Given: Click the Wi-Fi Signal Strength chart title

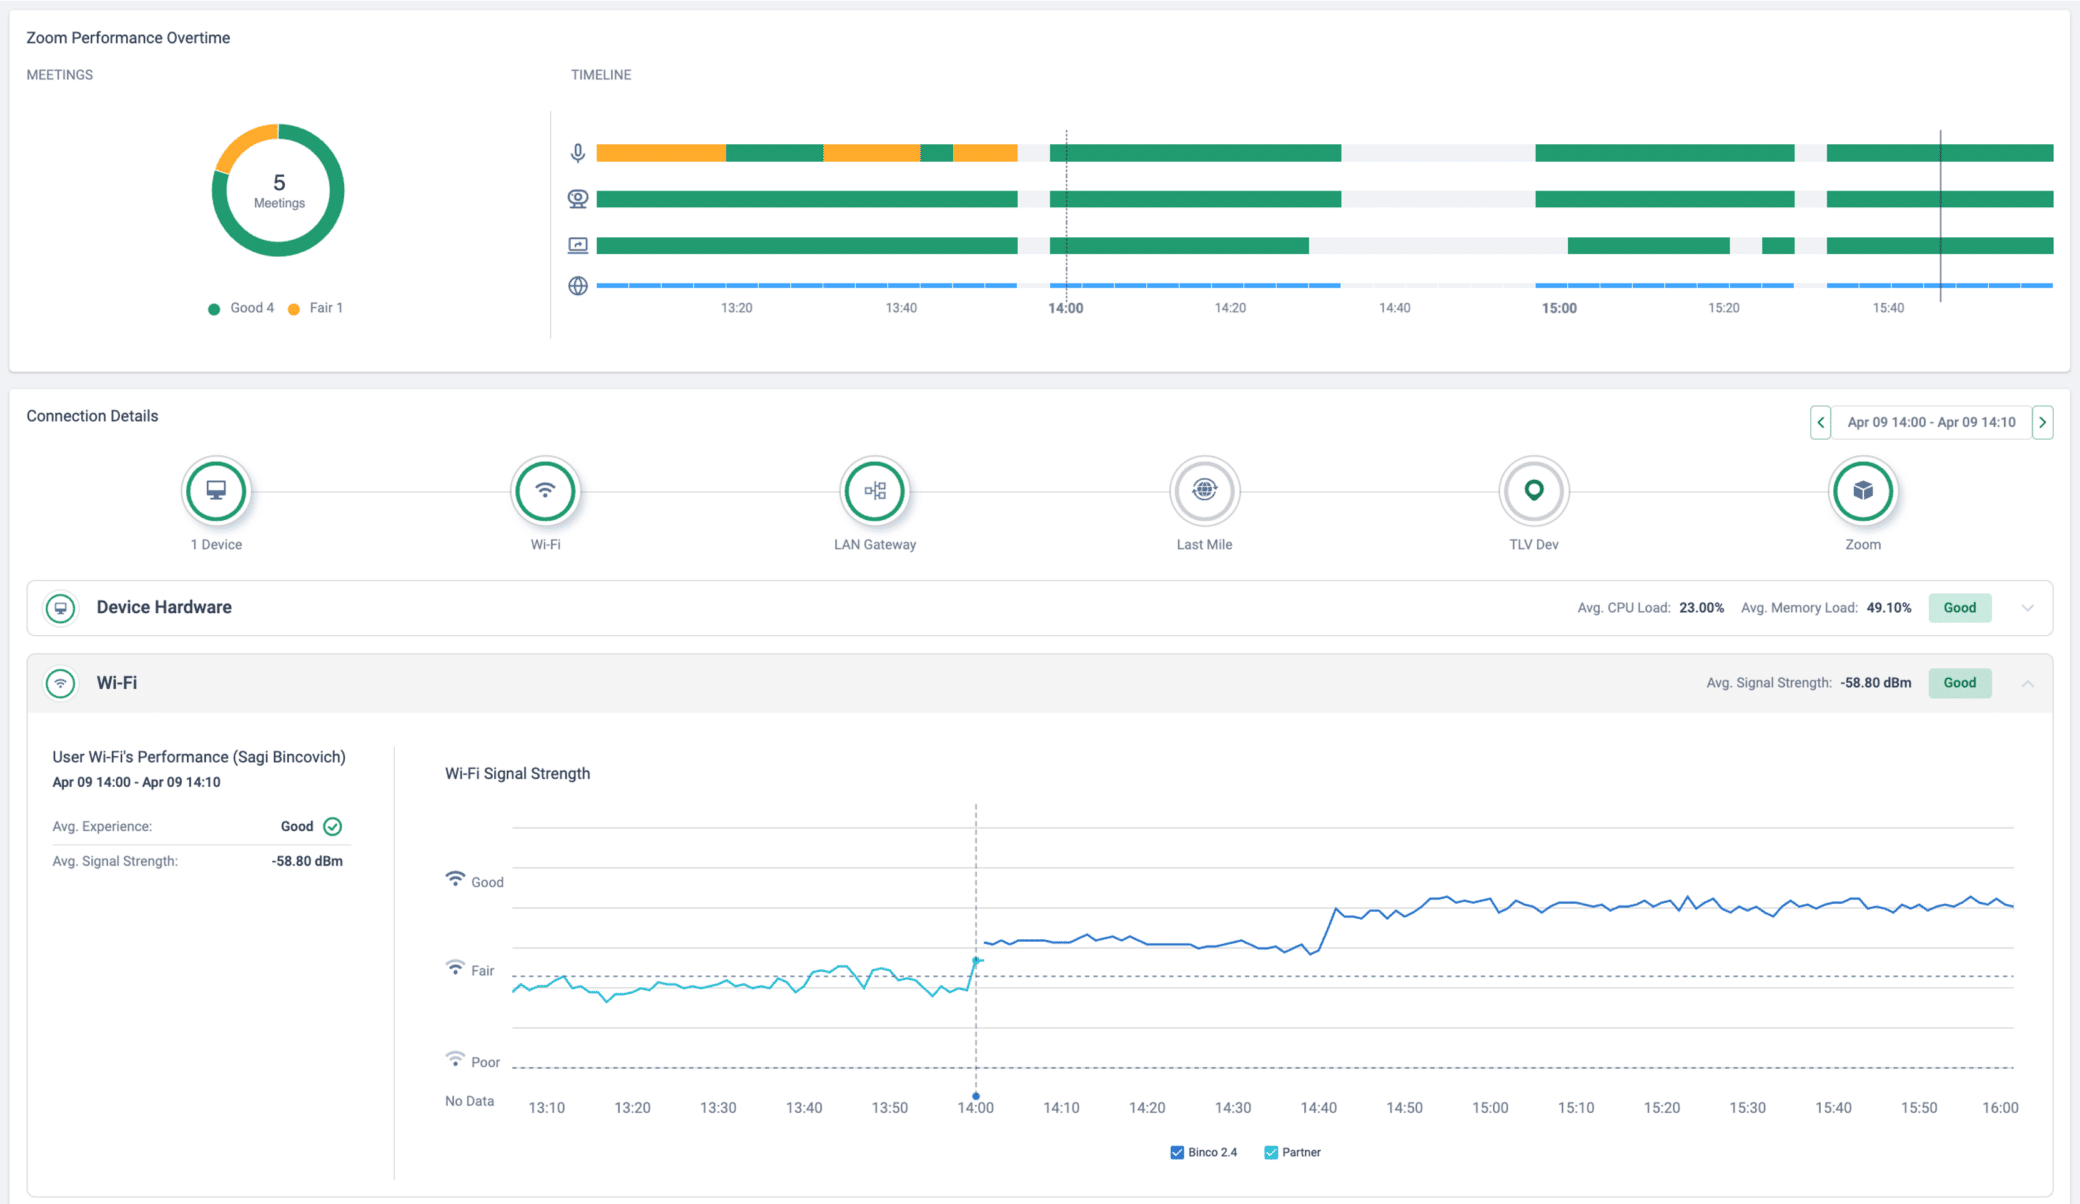Looking at the screenshot, I should pos(517,774).
